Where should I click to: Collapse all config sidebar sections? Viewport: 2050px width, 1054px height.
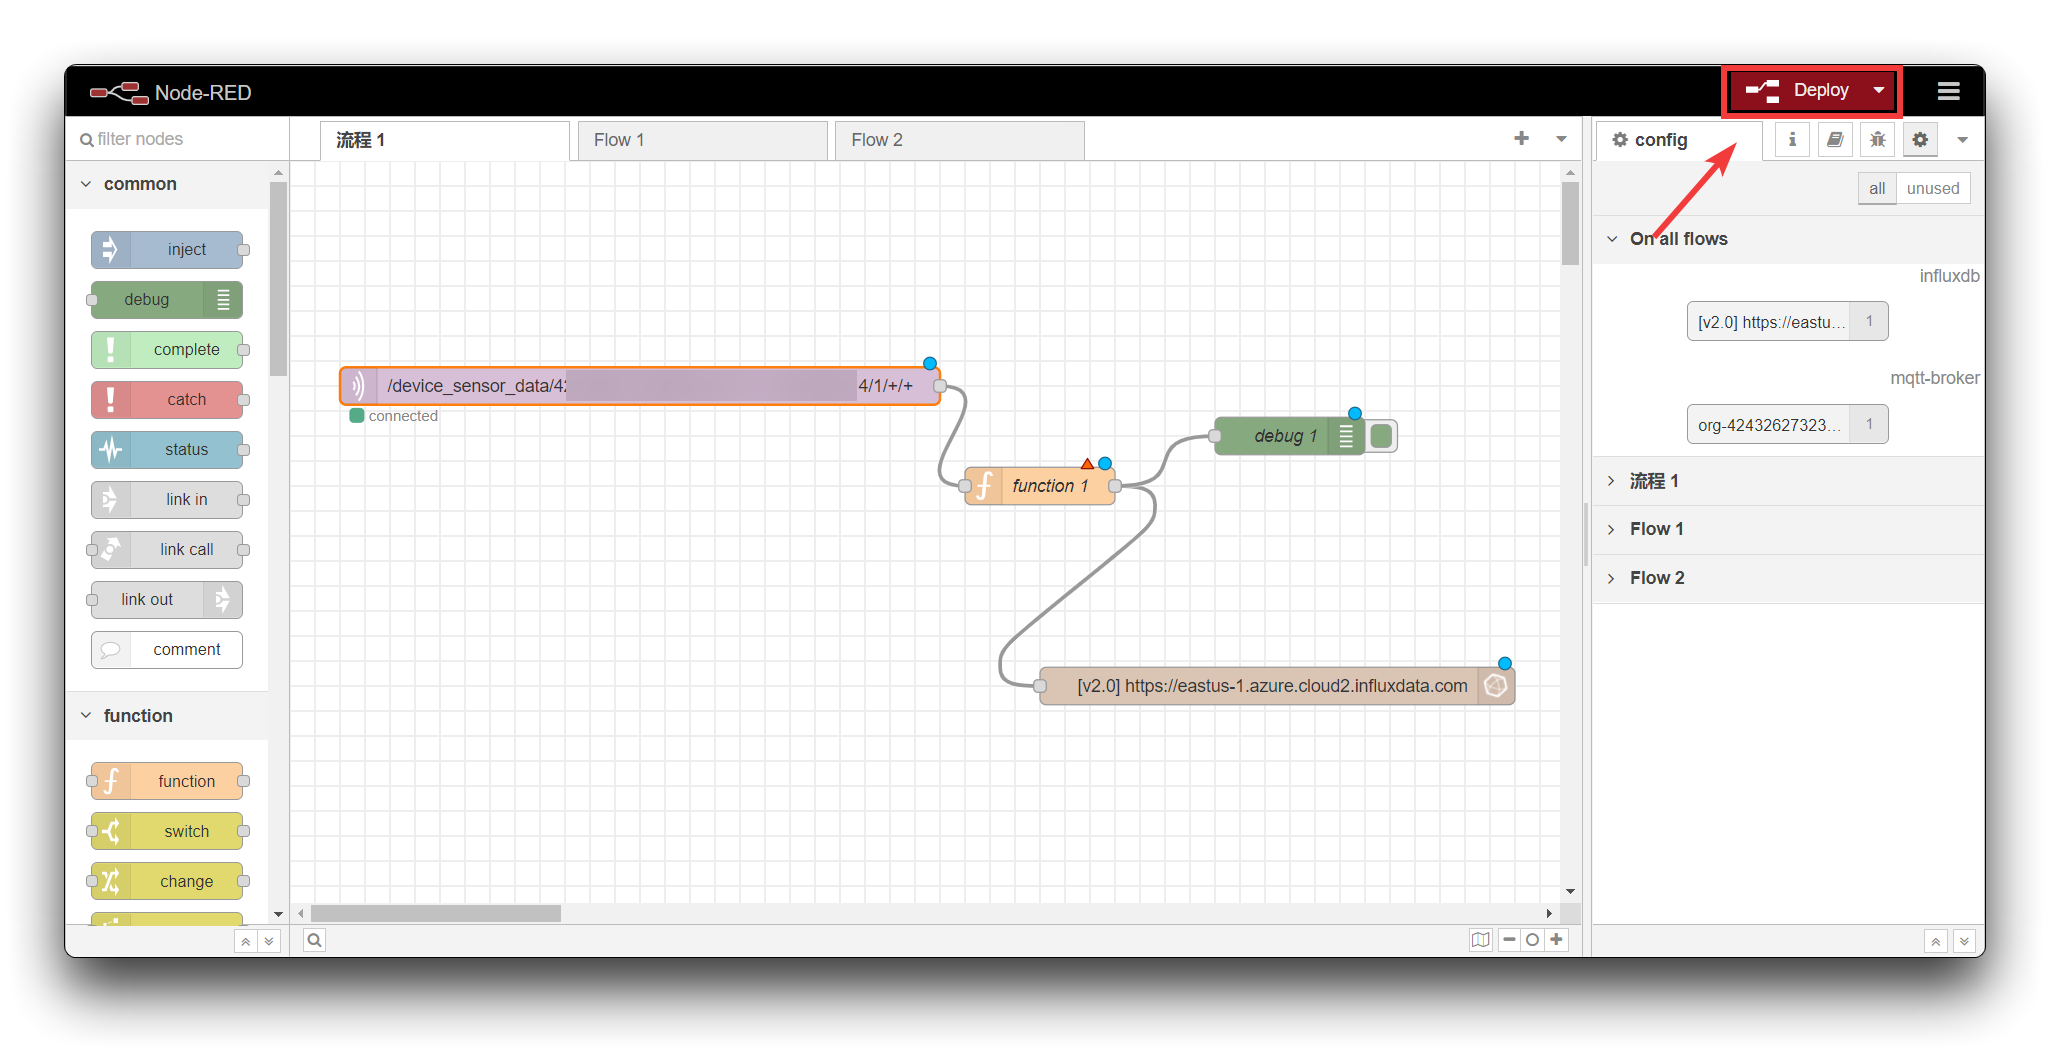coord(1936,941)
